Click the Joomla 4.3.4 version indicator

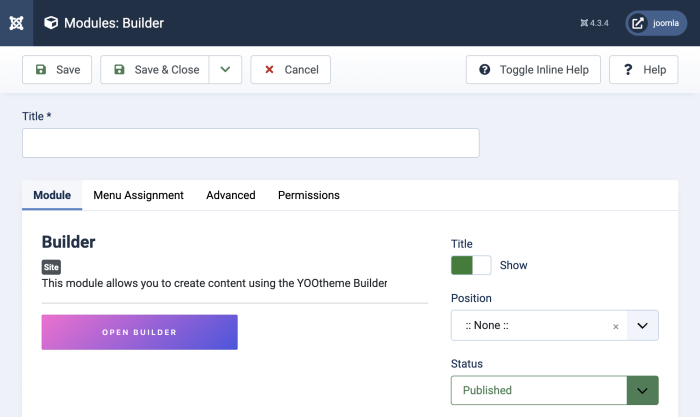594,23
